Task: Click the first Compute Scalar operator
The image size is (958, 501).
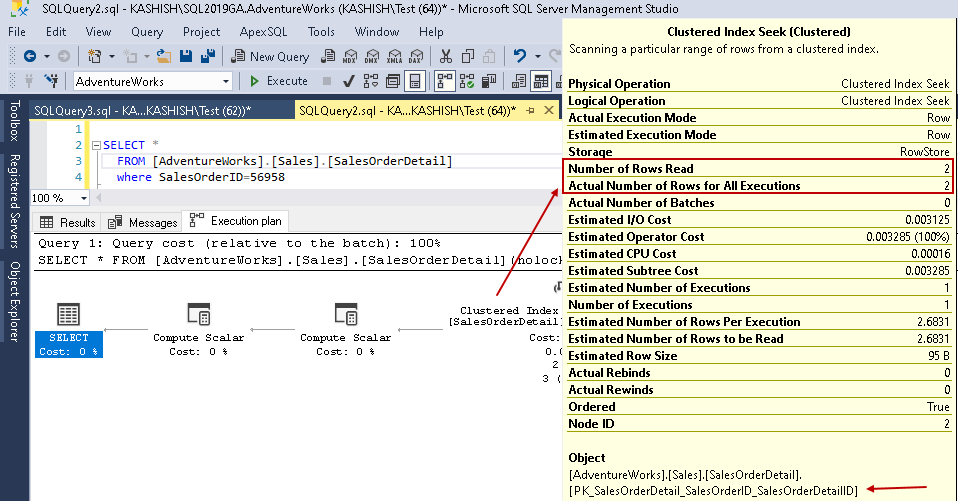Action: (x=199, y=329)
